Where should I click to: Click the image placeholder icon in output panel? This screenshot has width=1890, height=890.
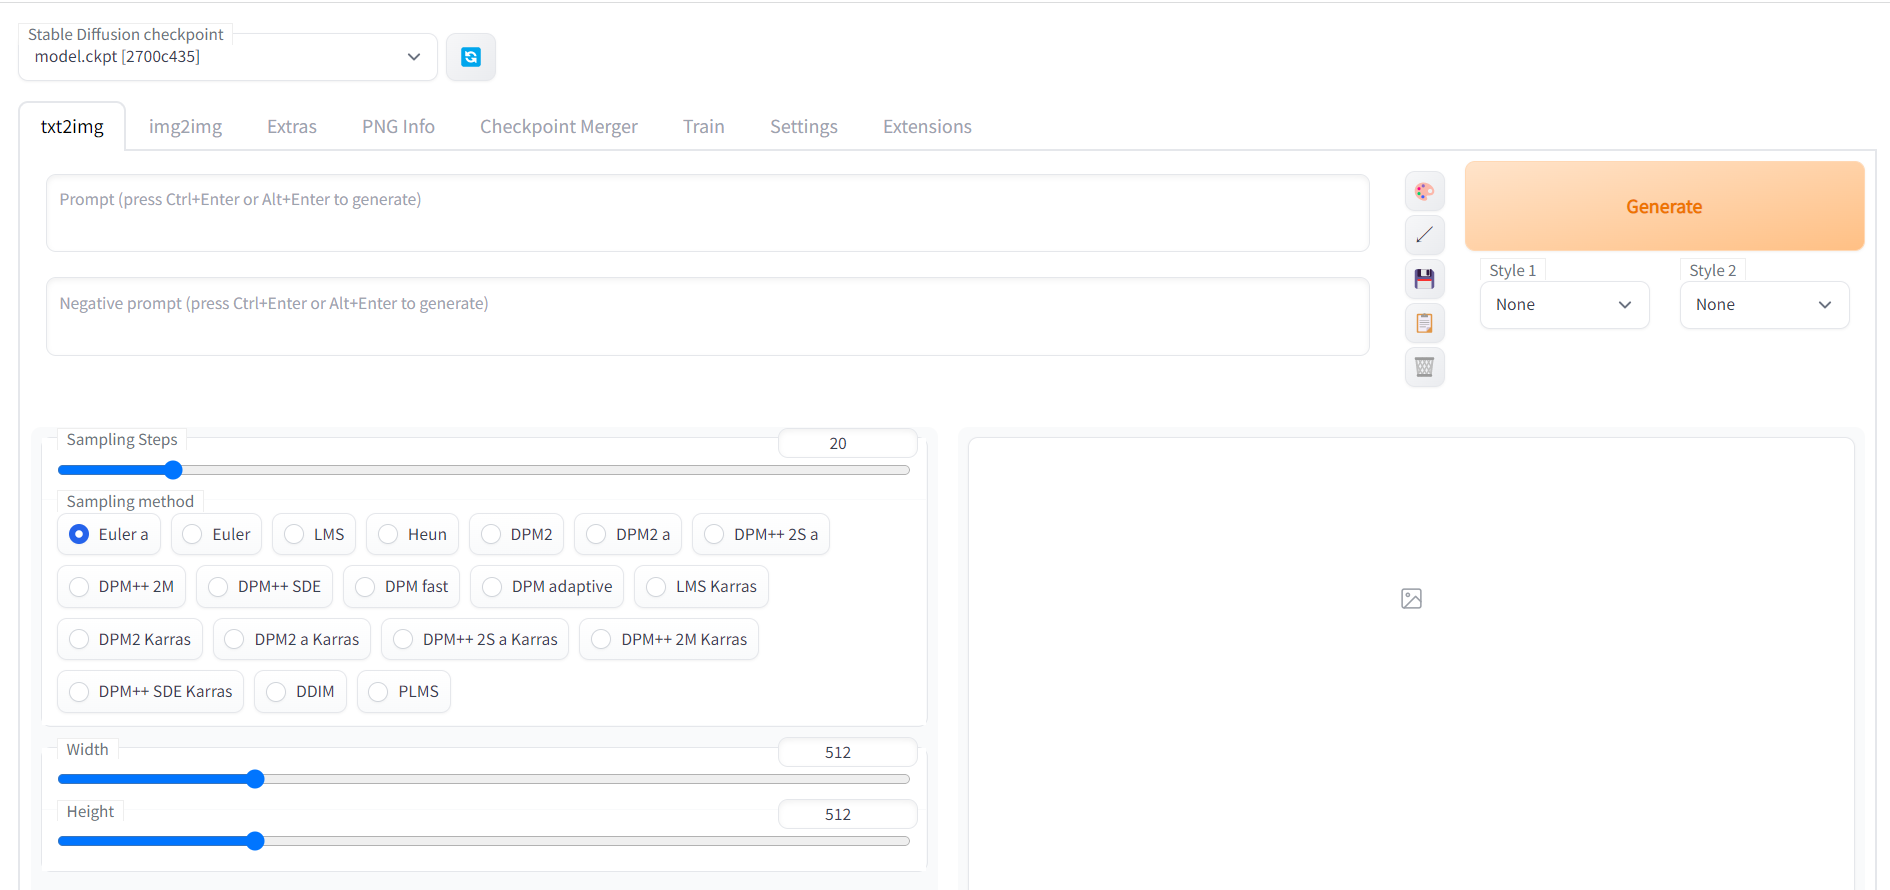click(1411, 599)
